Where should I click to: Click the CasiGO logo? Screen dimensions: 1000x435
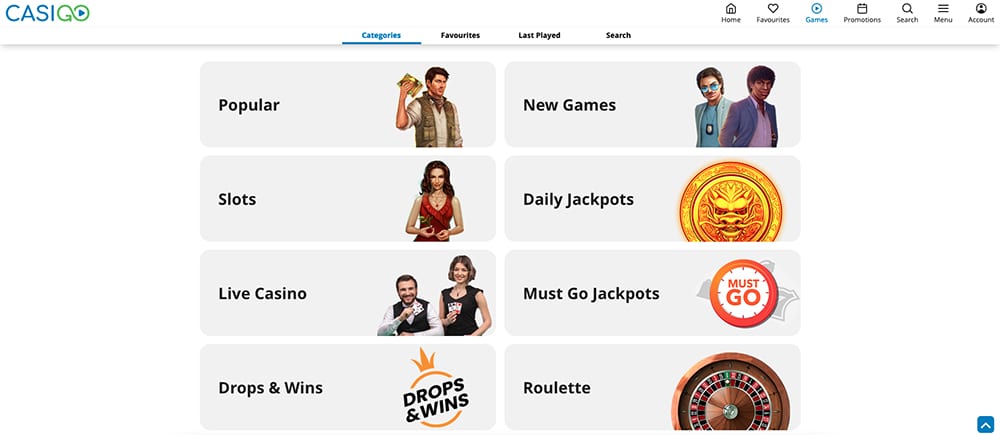pos(47,13)
